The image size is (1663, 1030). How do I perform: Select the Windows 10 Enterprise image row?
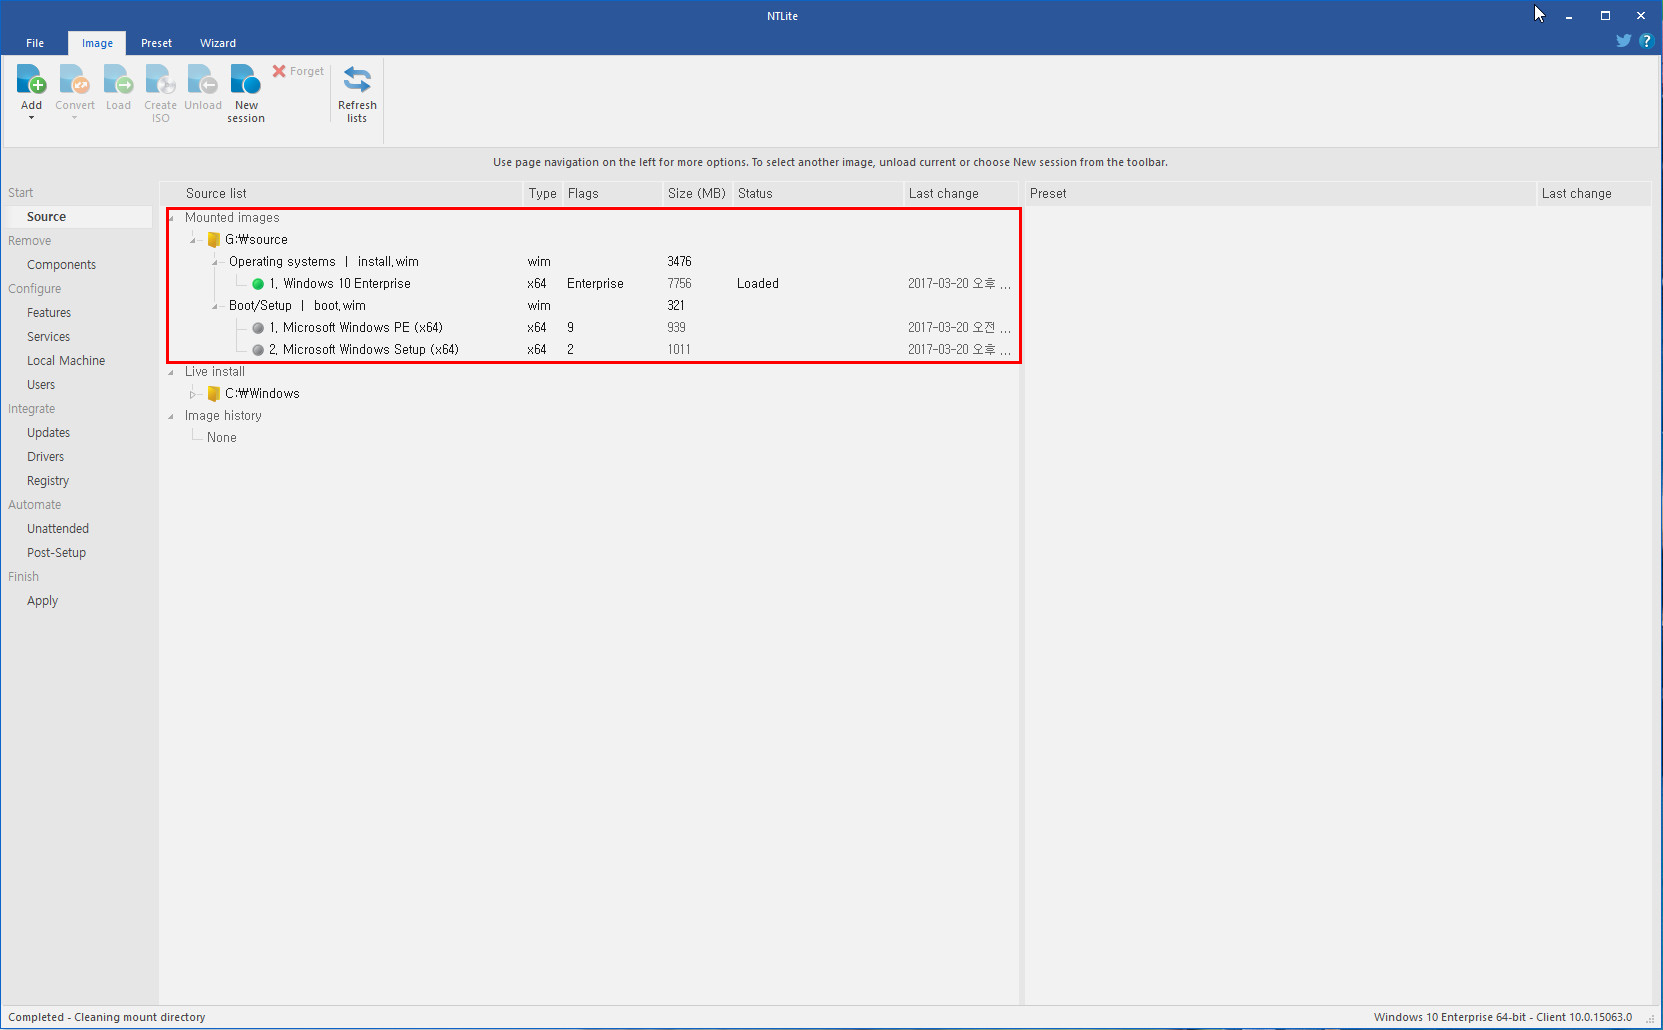click(592, 284)
